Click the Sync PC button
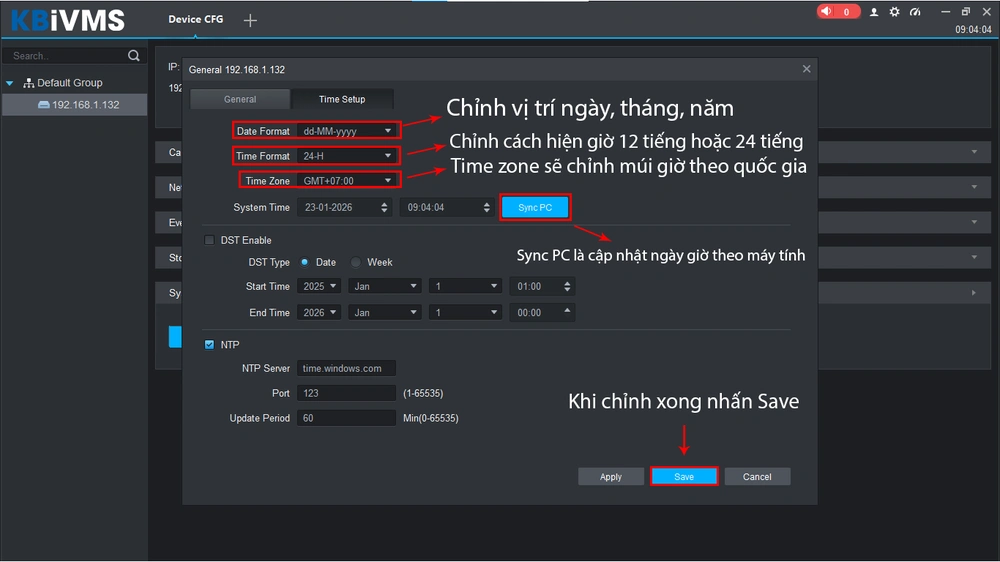 click(x=535, y=207)
